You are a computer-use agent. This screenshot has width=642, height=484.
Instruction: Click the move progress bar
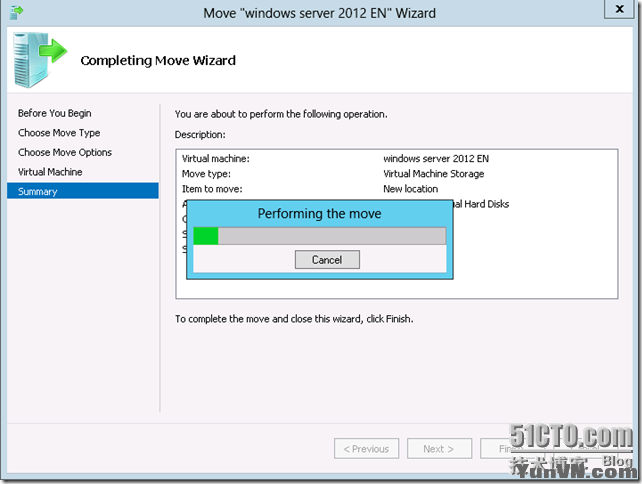319,236
